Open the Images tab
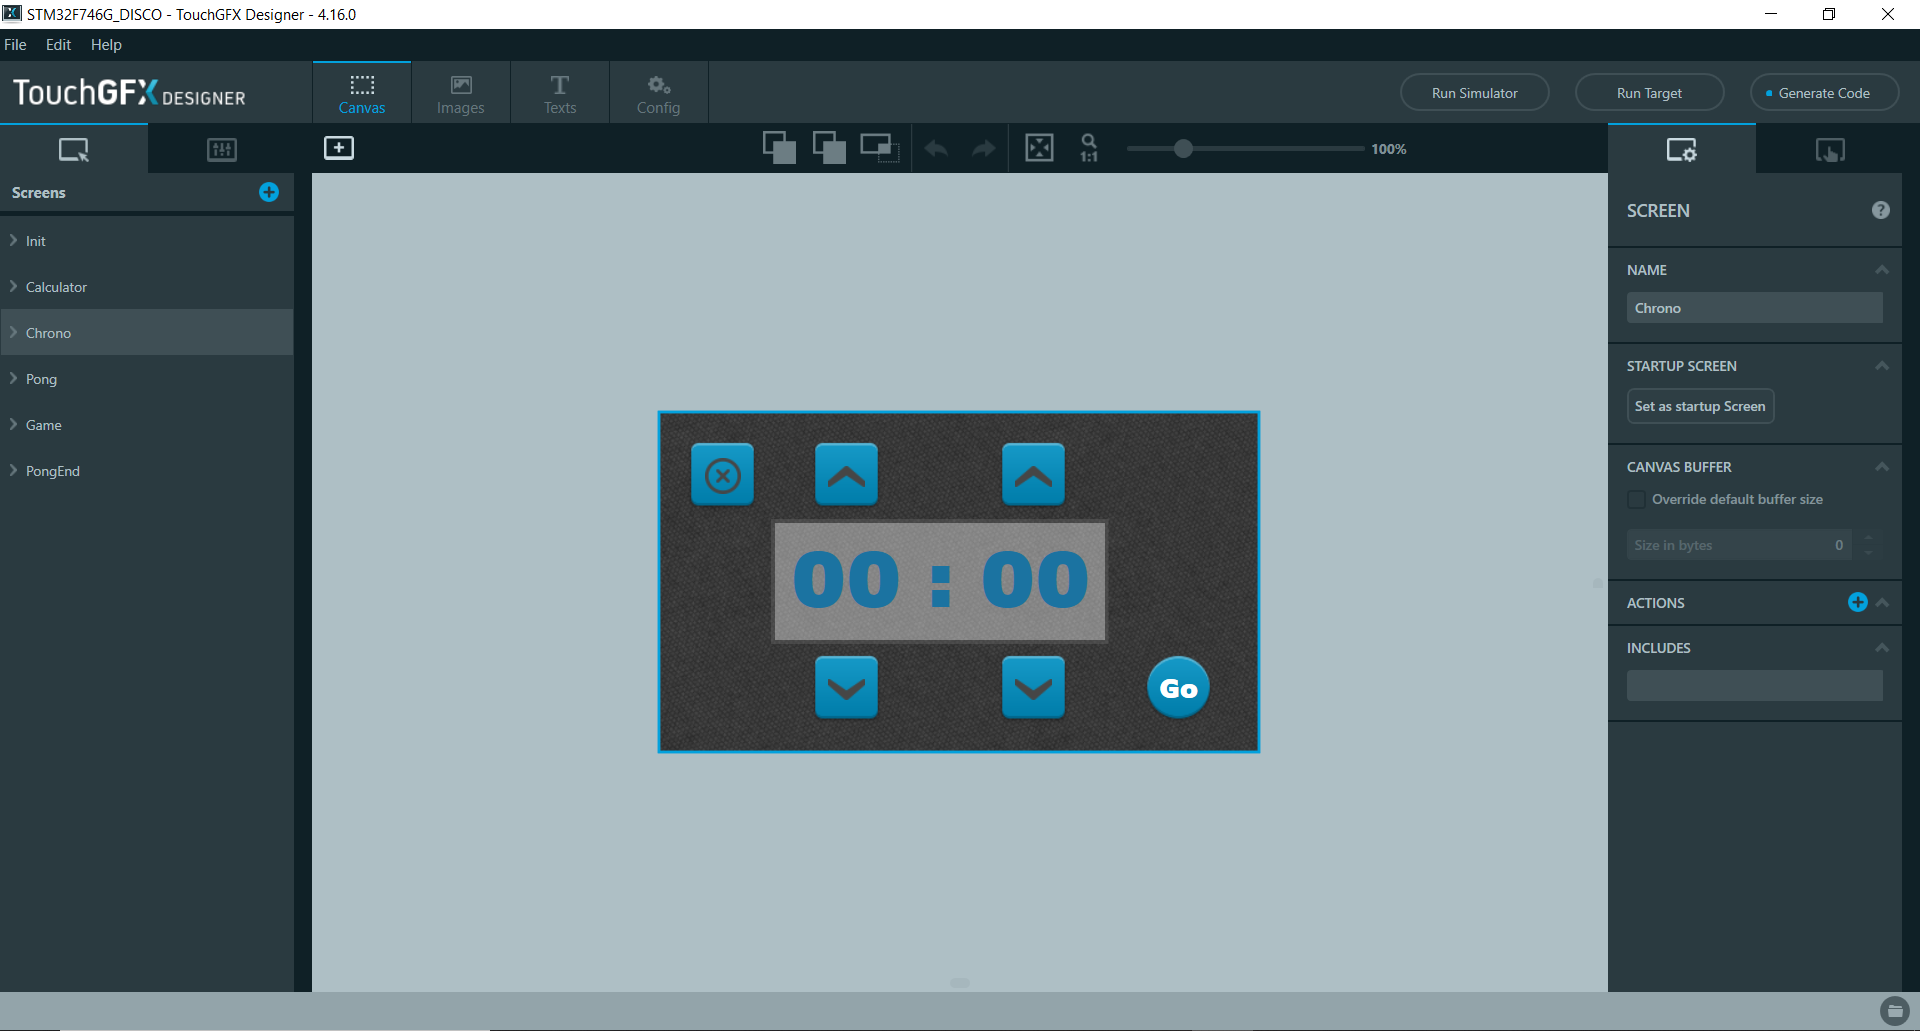This screenshot has width=1920, height=1031. 460,93
